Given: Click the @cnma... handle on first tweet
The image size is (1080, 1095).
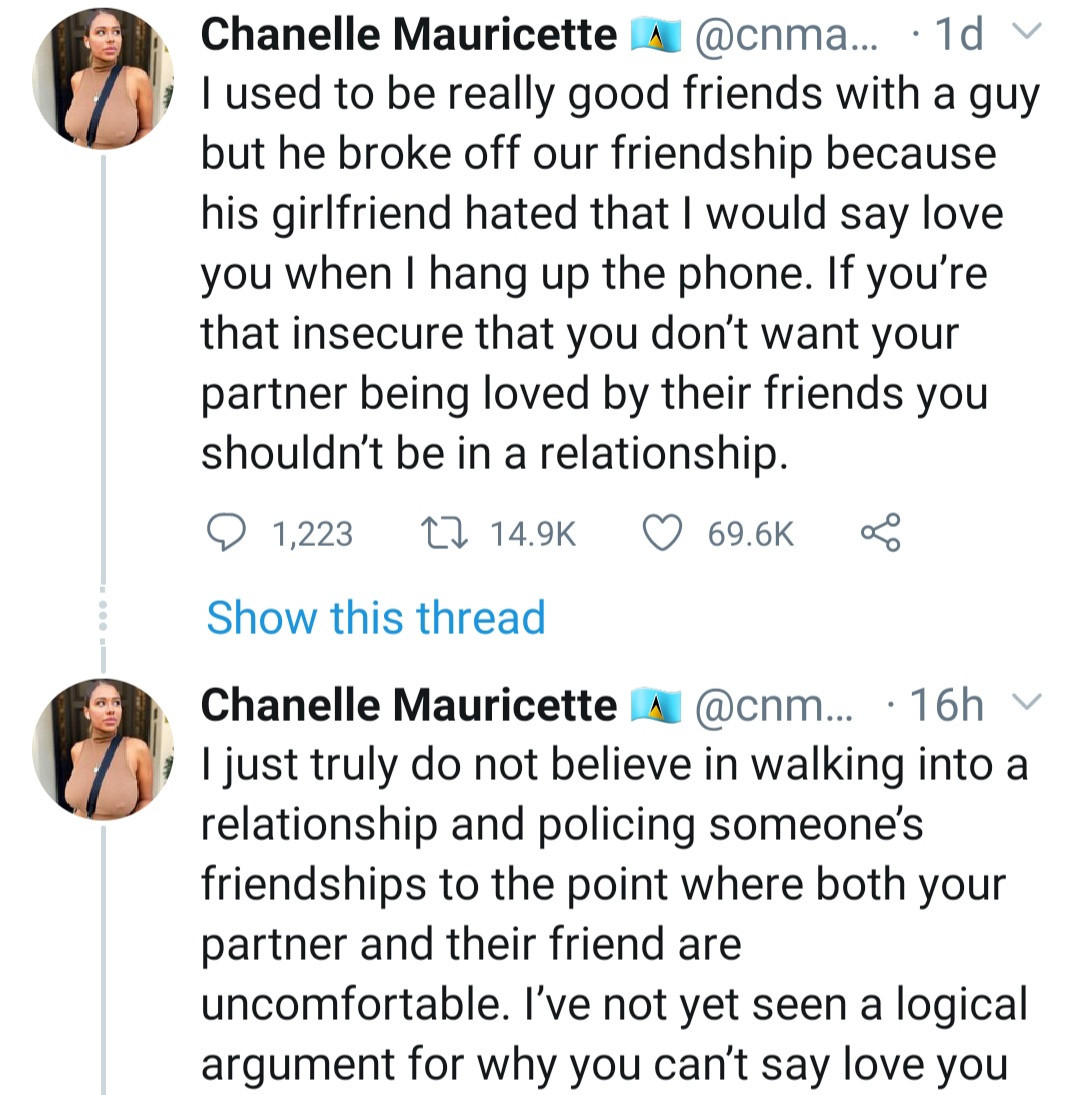Looking at the screenshot, I should tap(787, 34).
